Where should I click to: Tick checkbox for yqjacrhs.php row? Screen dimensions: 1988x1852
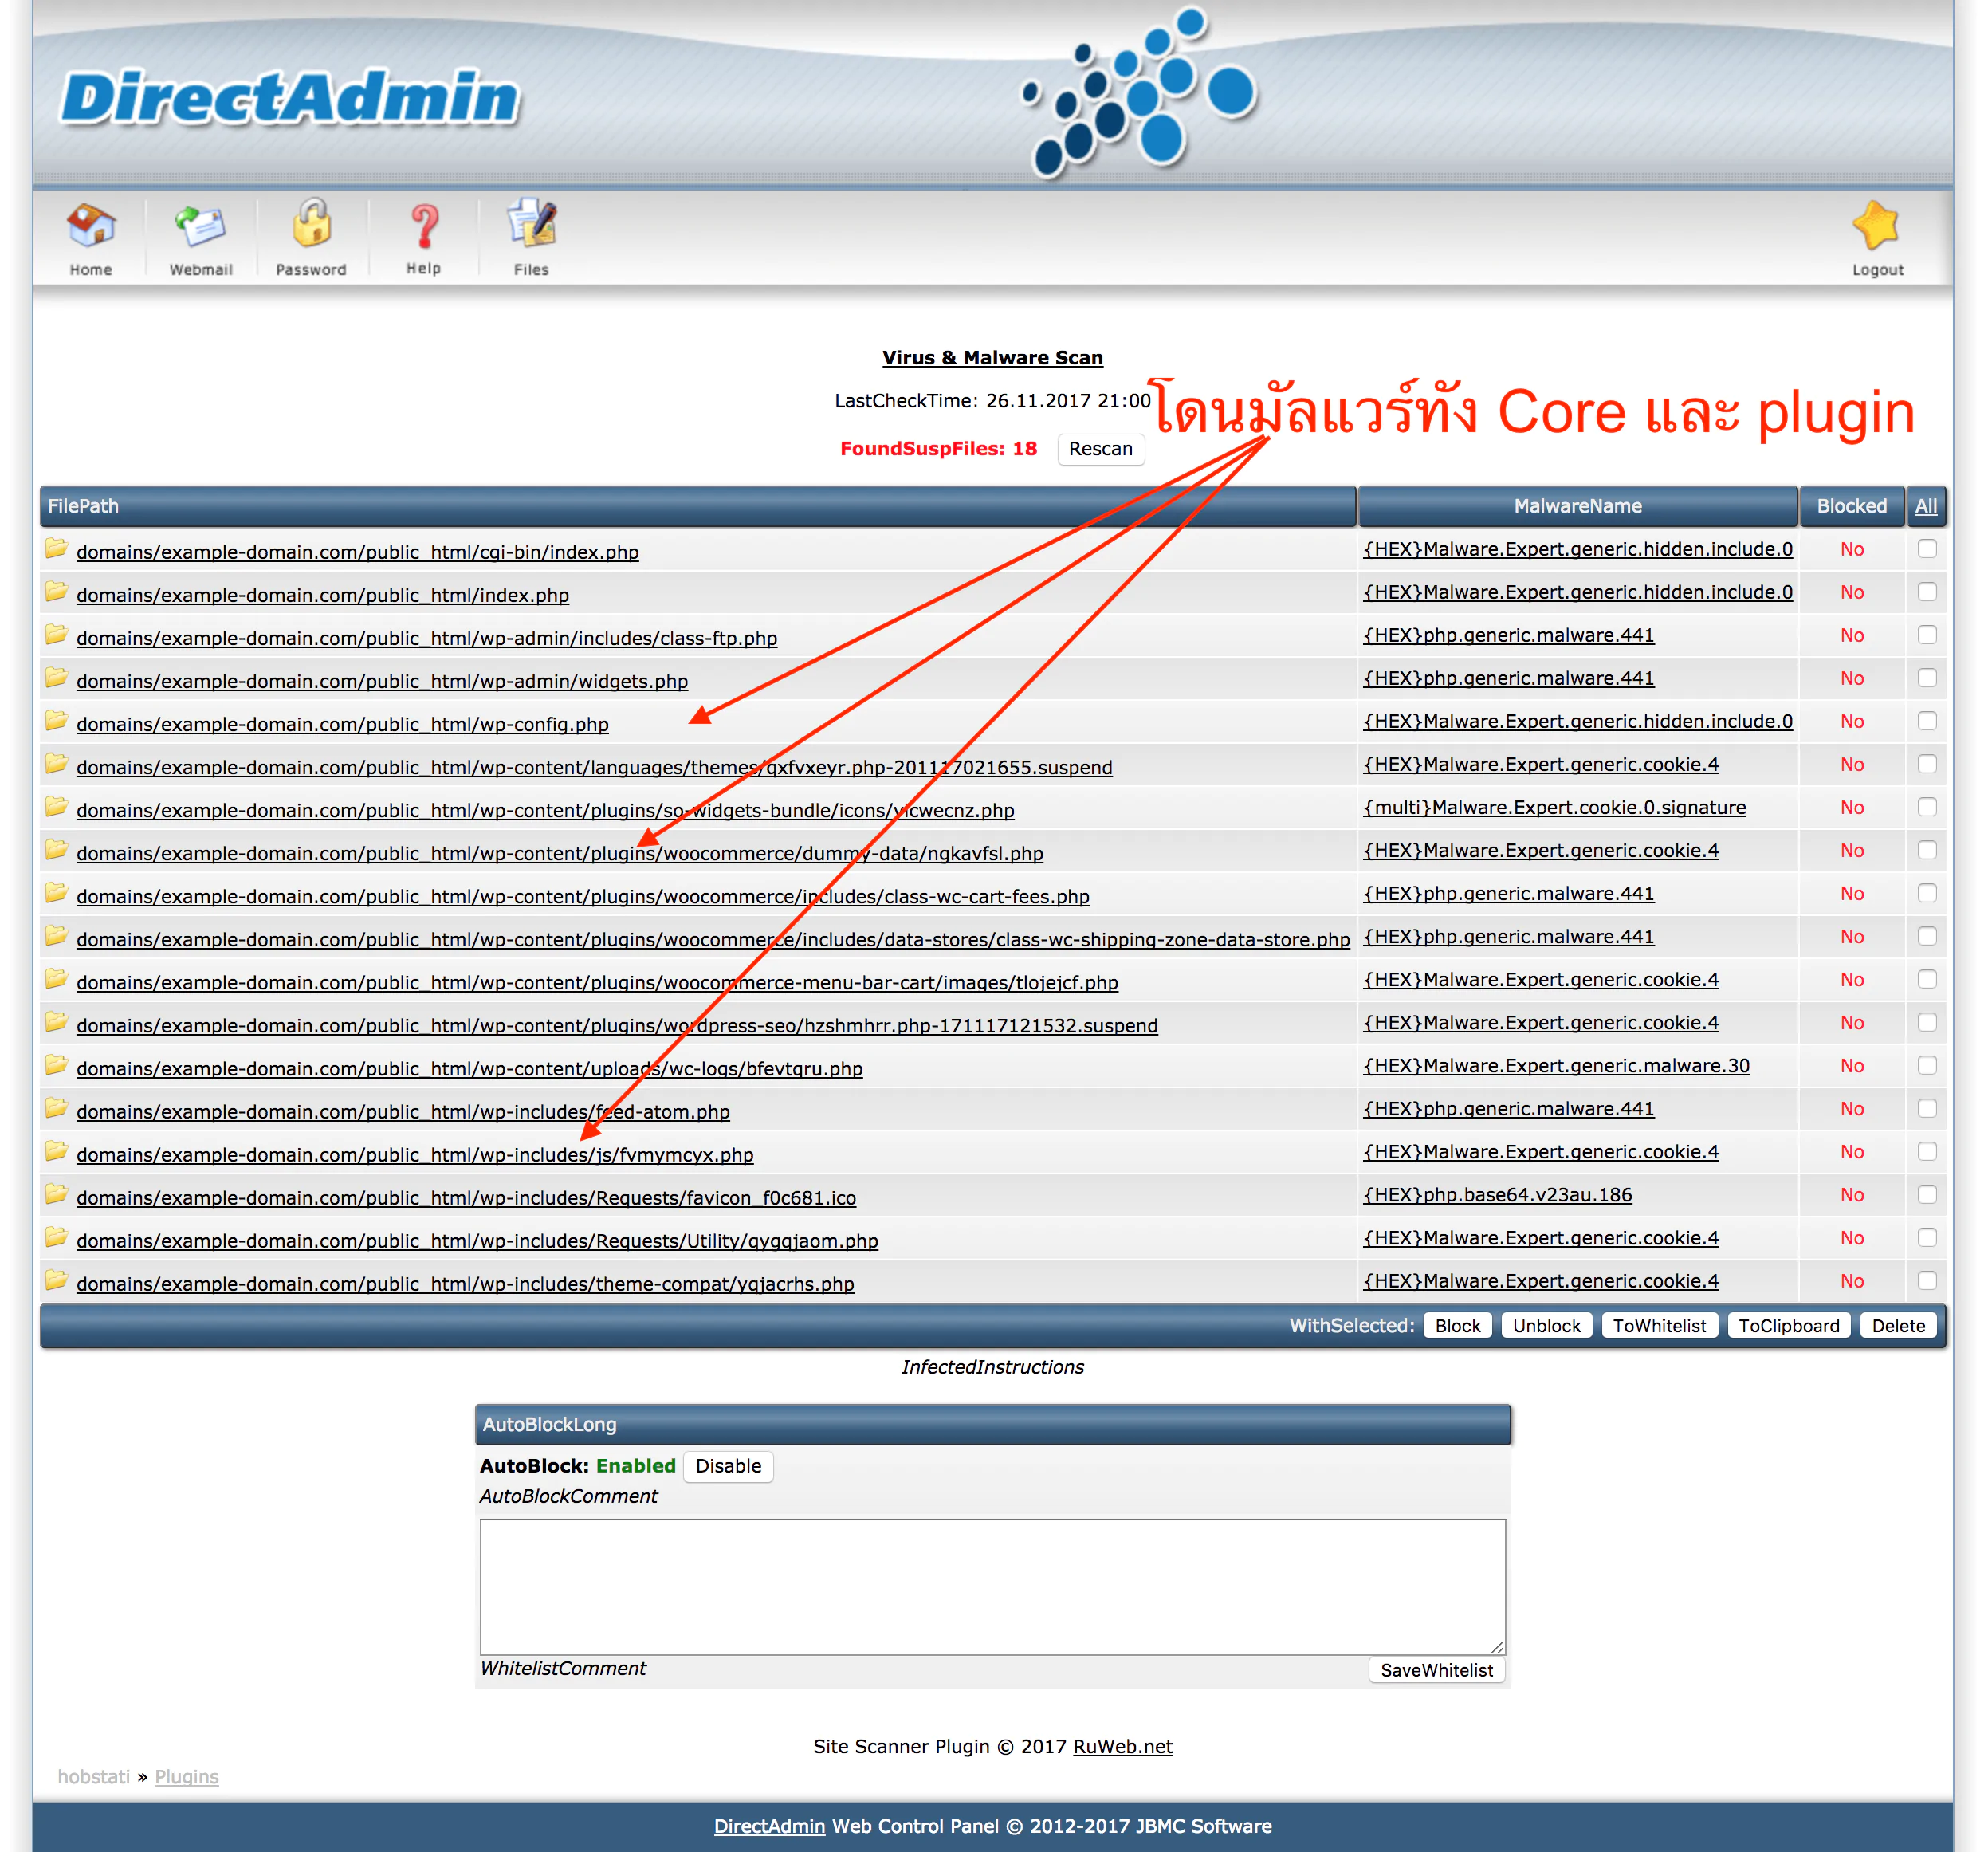1927,1280
